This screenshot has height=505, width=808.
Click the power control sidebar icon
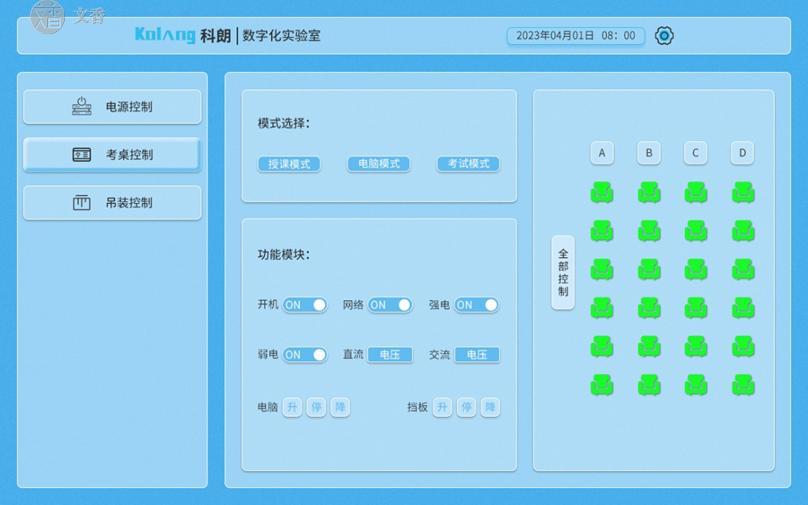(82, 107)
